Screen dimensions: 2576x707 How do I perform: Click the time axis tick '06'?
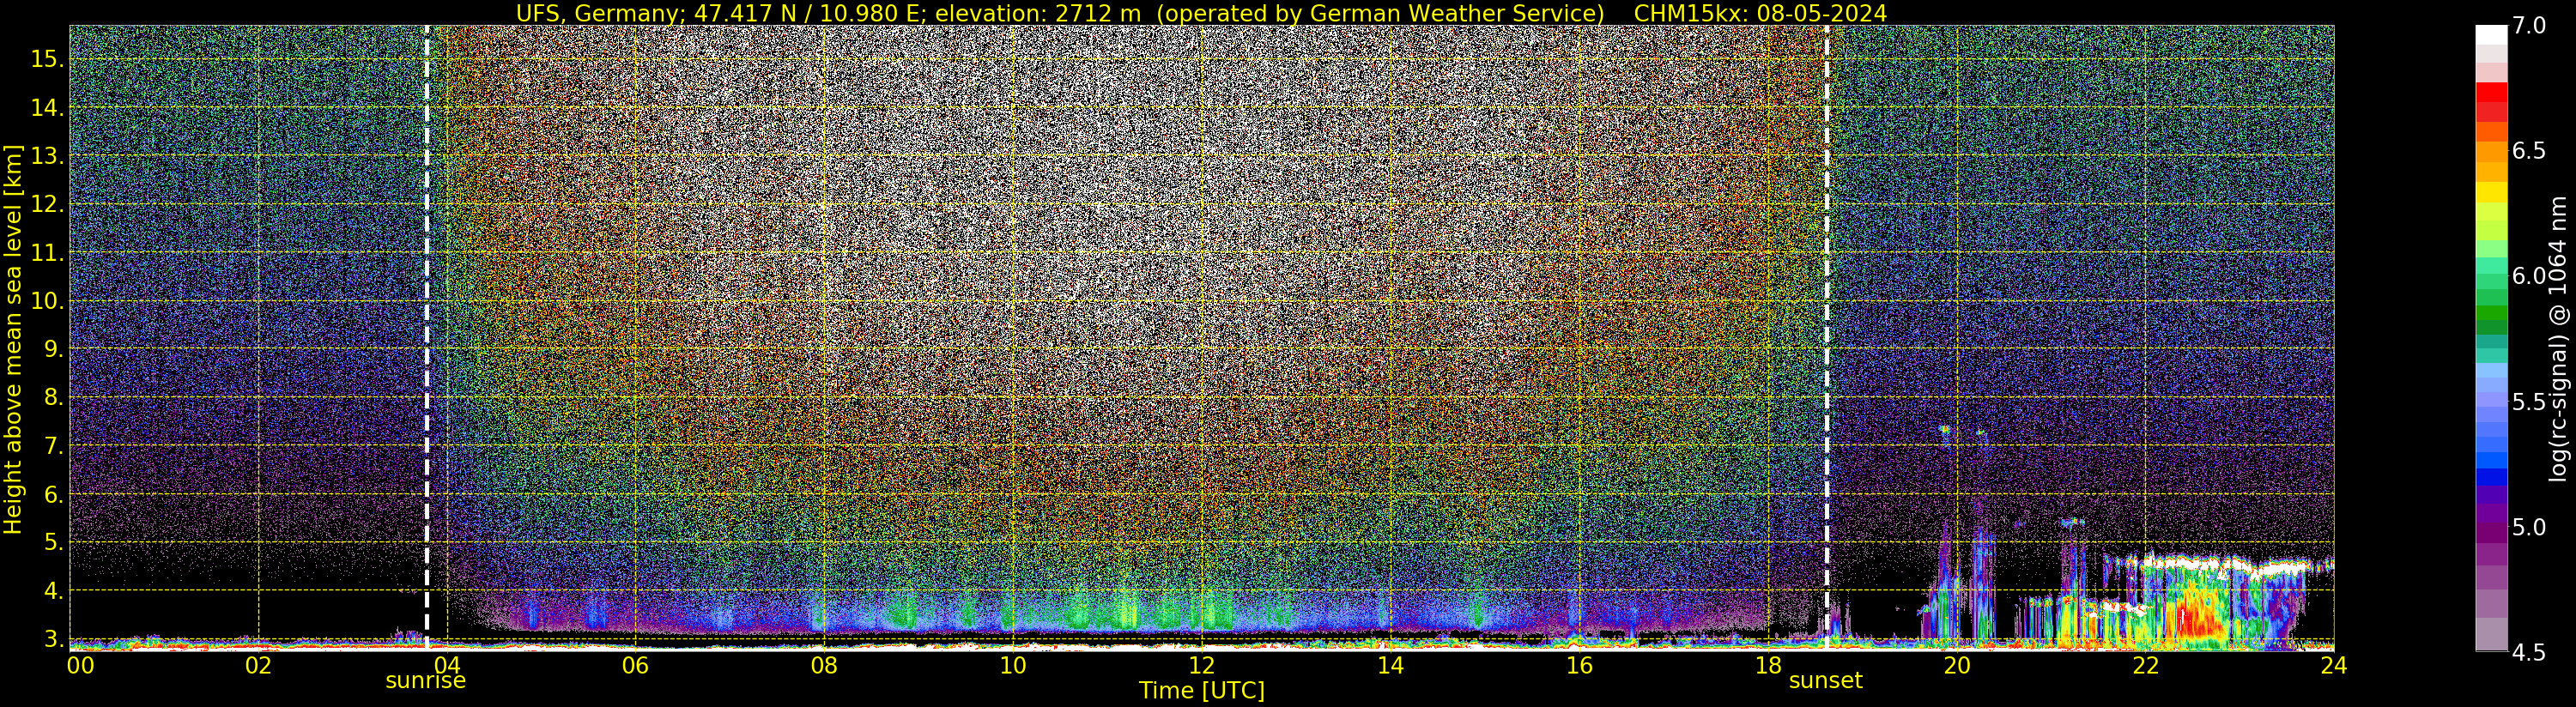click(635, 665)
